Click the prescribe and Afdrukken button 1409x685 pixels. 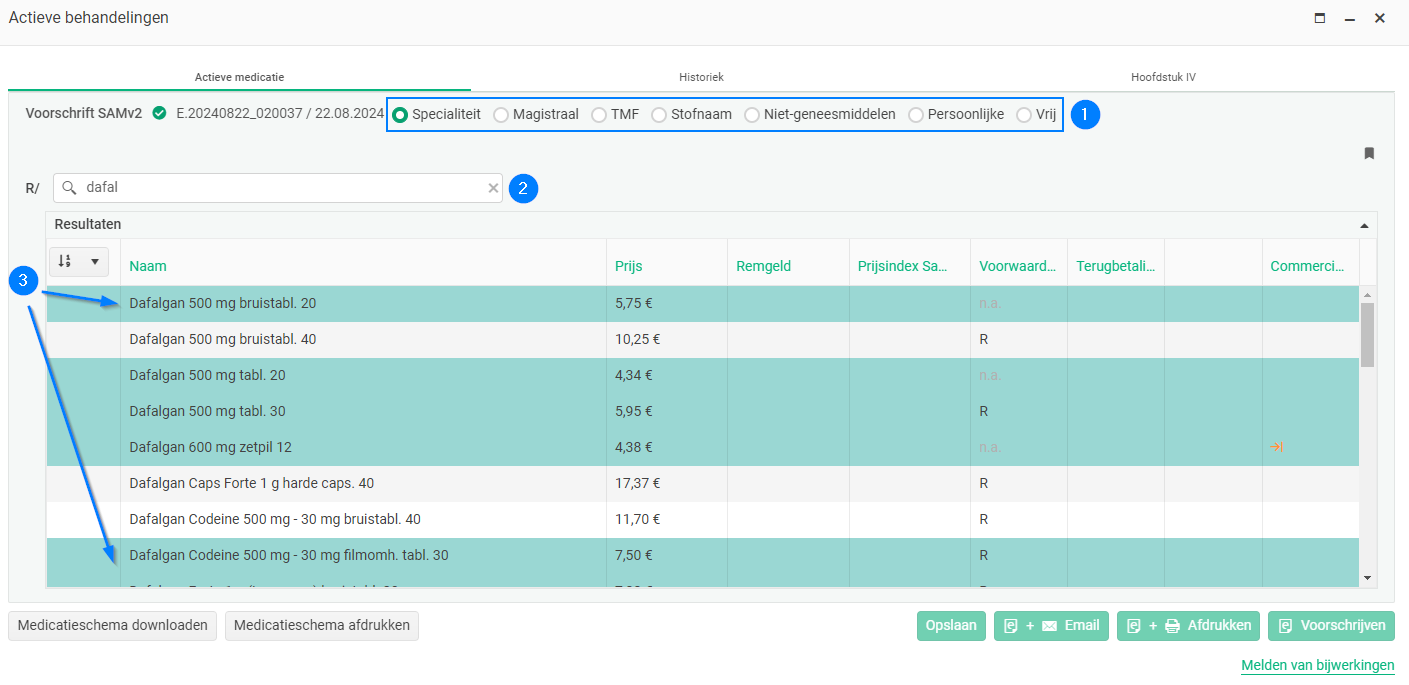1189,625
